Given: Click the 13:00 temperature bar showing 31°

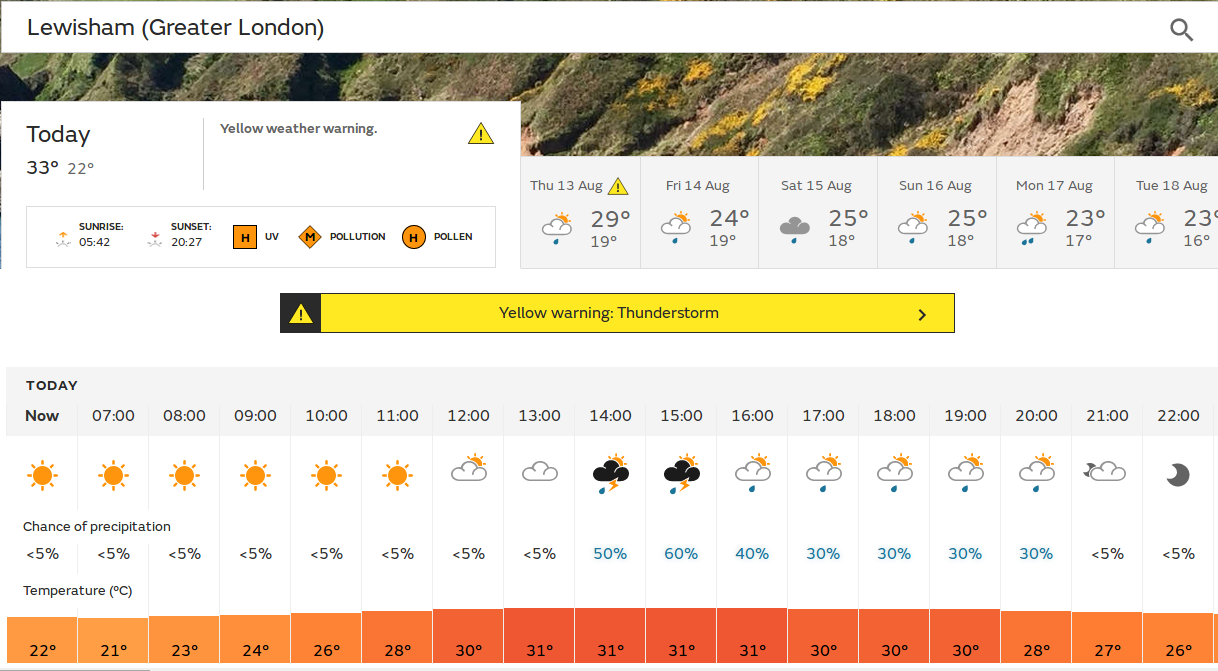Looking at the screenshot, I should 539,638.
